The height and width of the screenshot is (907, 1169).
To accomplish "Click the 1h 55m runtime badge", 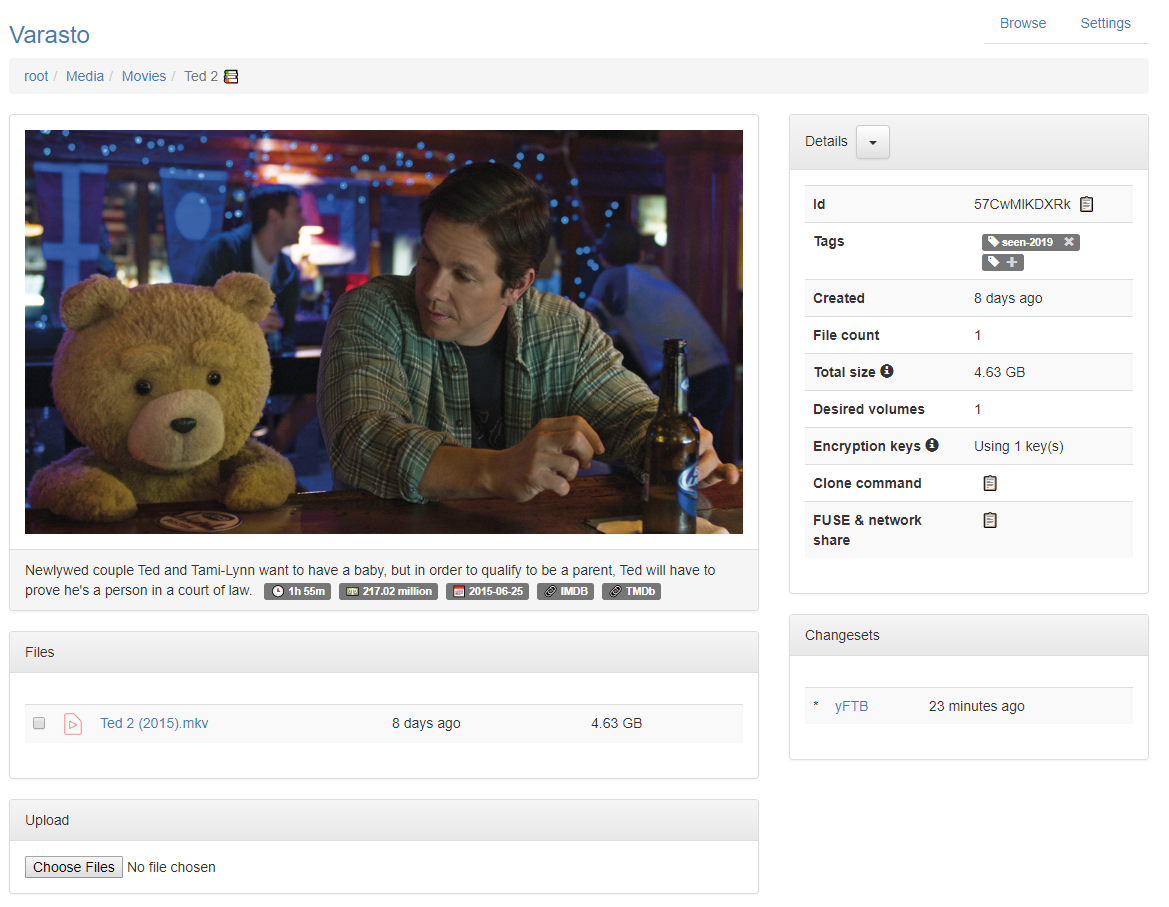I will pyautogui.click(x=297, y=591).
